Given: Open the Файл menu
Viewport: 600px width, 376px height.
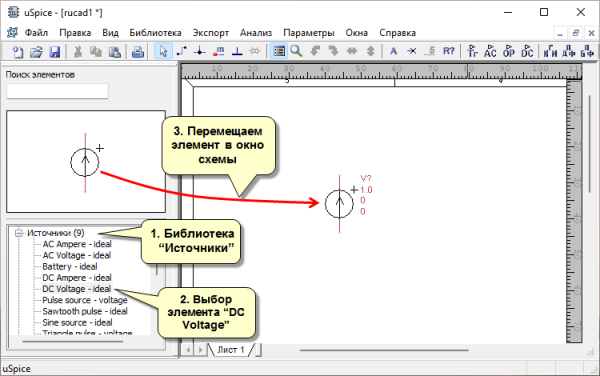Looking at the screenshot, I should pyautogui.click(x=36, y=33).
